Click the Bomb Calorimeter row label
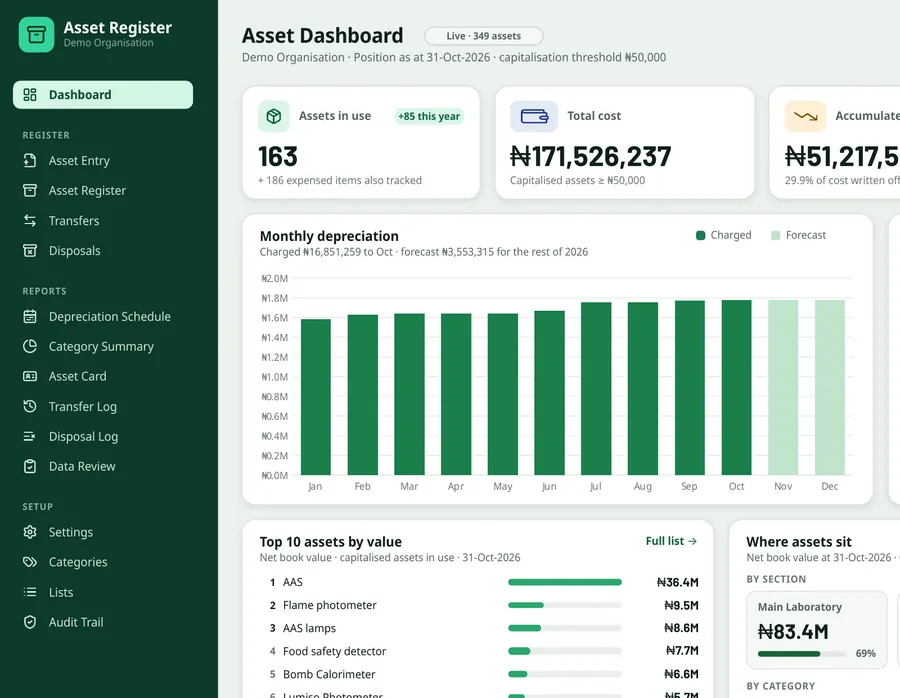This screenshot has height=698, width=900. pos(329,674)
